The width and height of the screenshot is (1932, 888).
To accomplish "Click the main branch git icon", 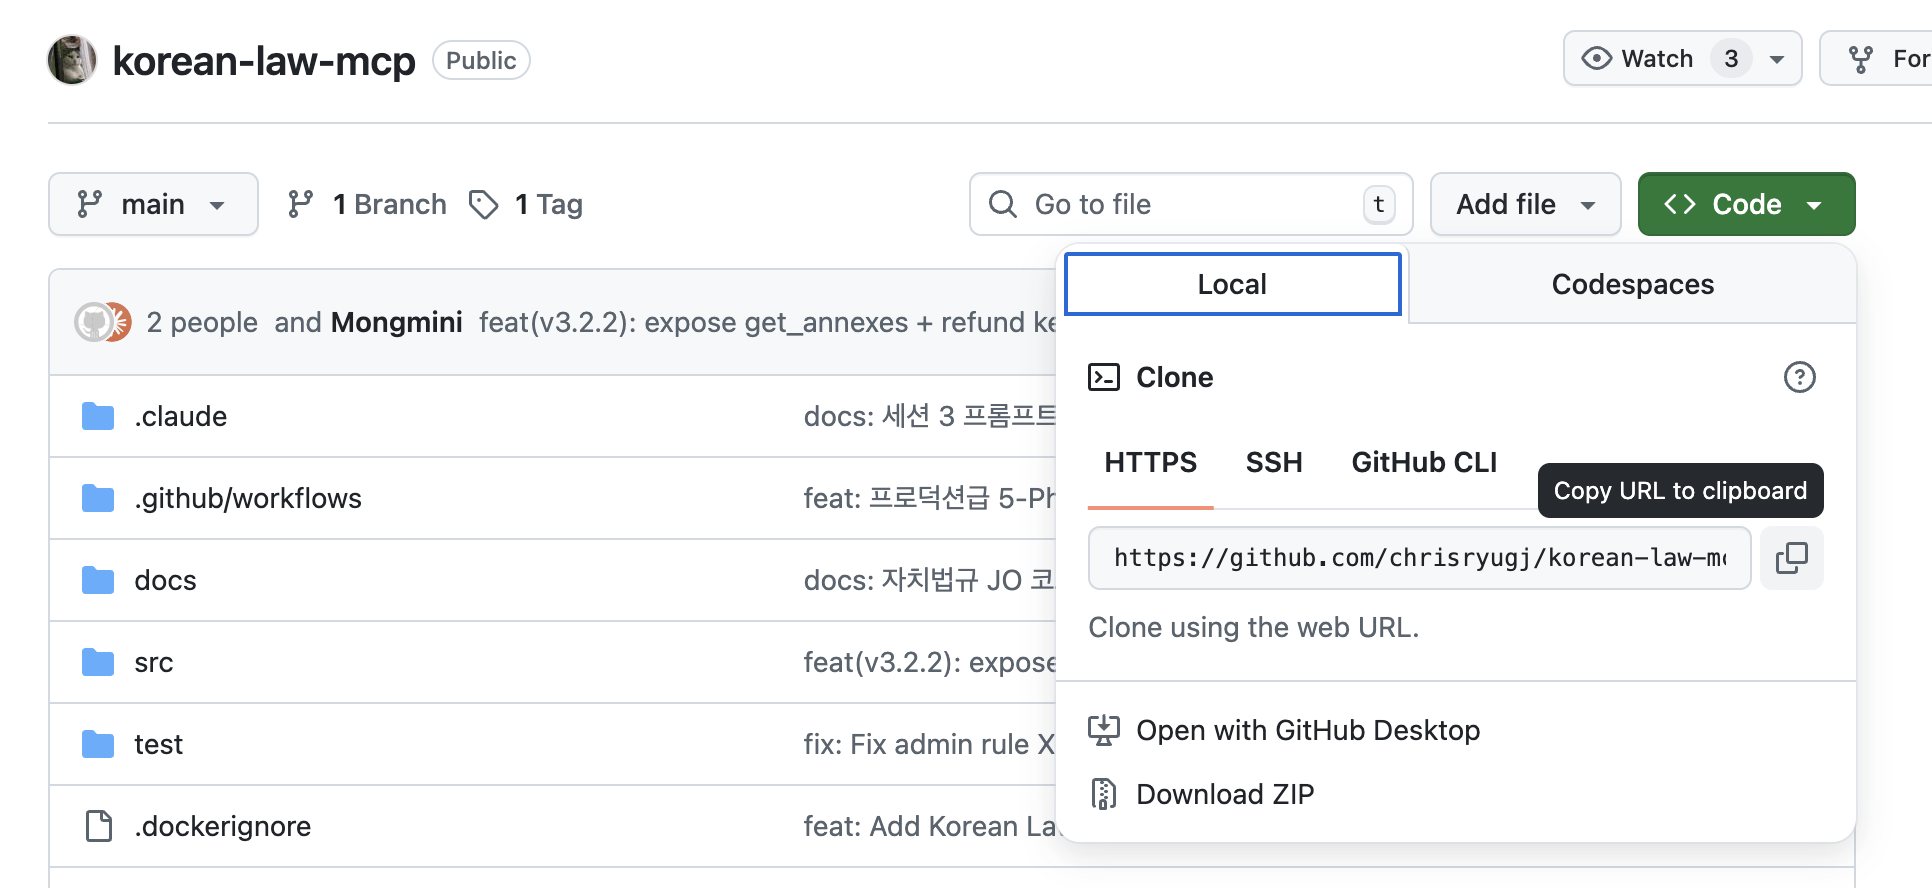I will 90,204.
